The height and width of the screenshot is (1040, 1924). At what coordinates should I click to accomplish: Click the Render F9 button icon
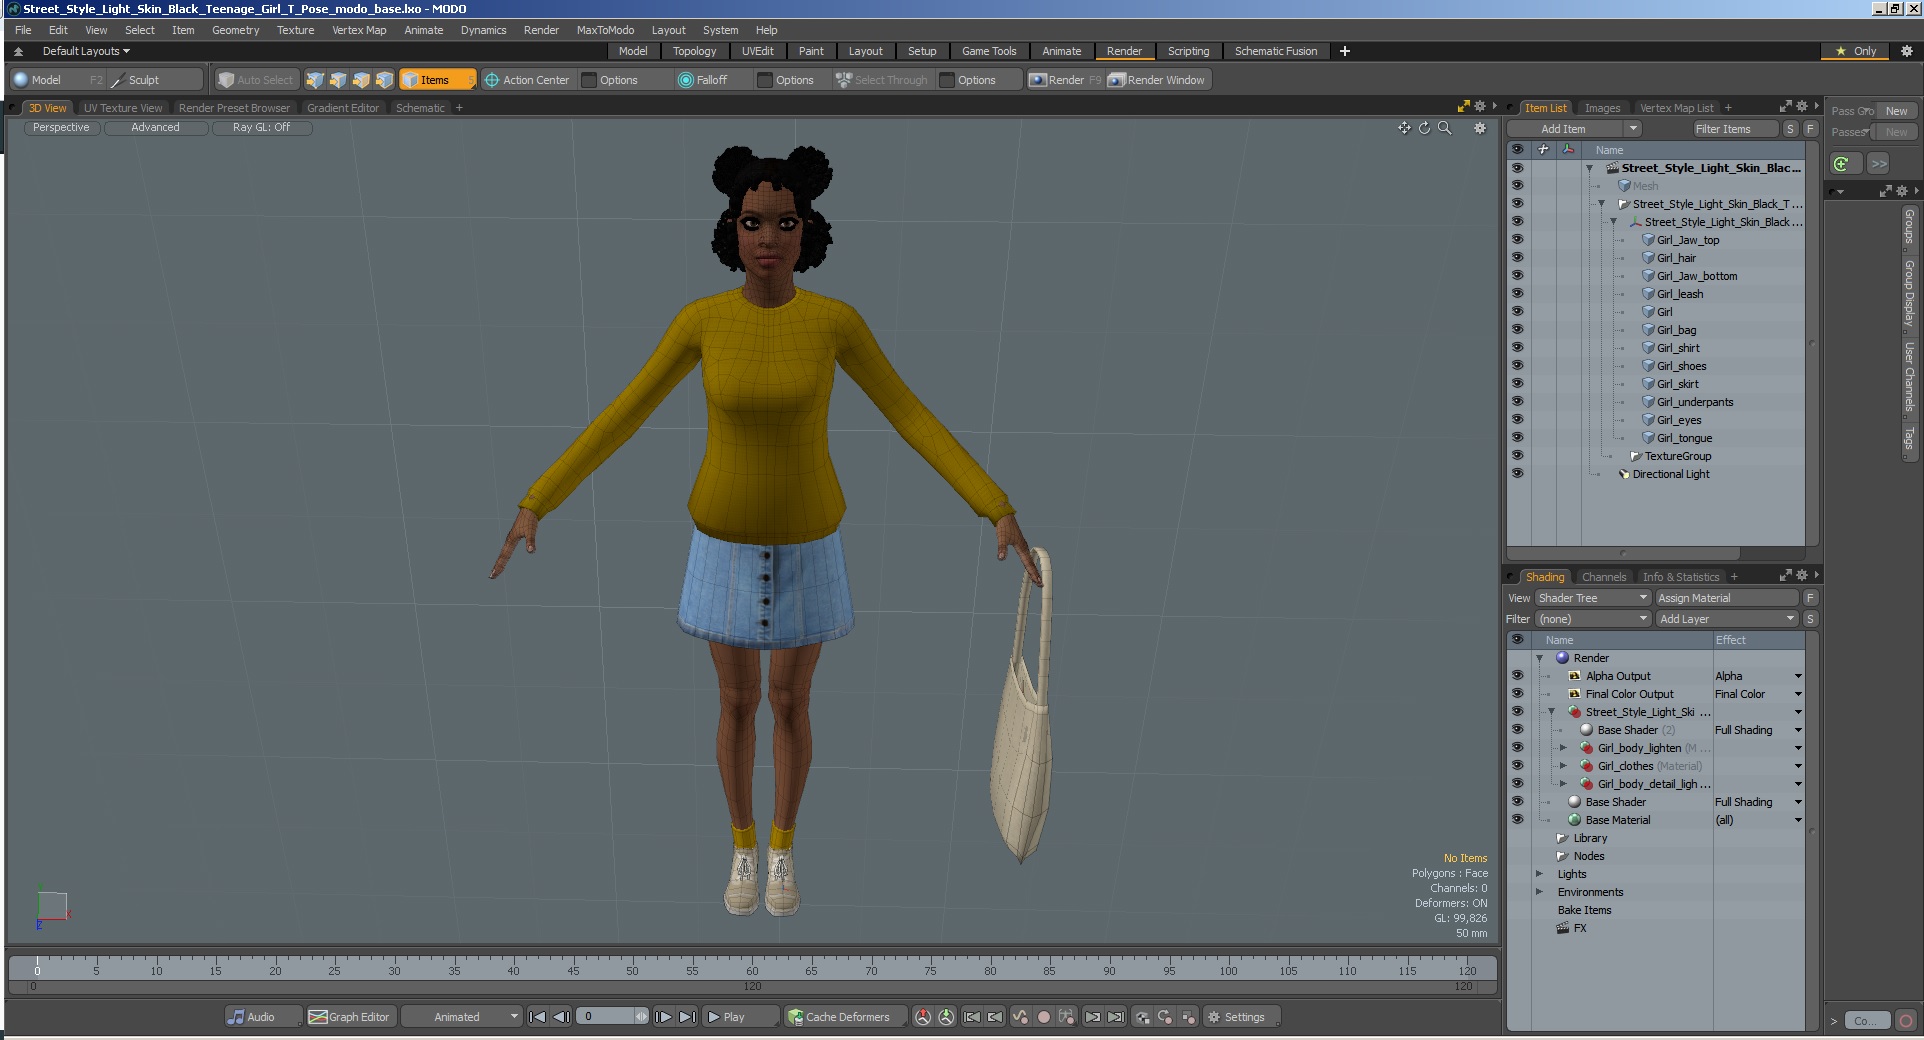(x=1038, y=80)
